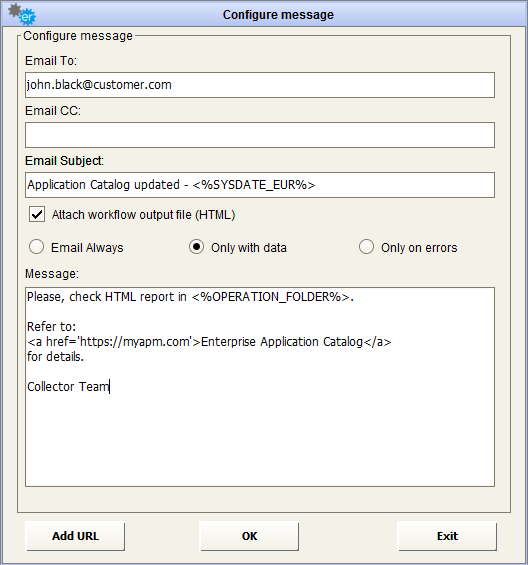Click the Exit button
This screenshot has width=528, height=565.
[x=447, y=536]
